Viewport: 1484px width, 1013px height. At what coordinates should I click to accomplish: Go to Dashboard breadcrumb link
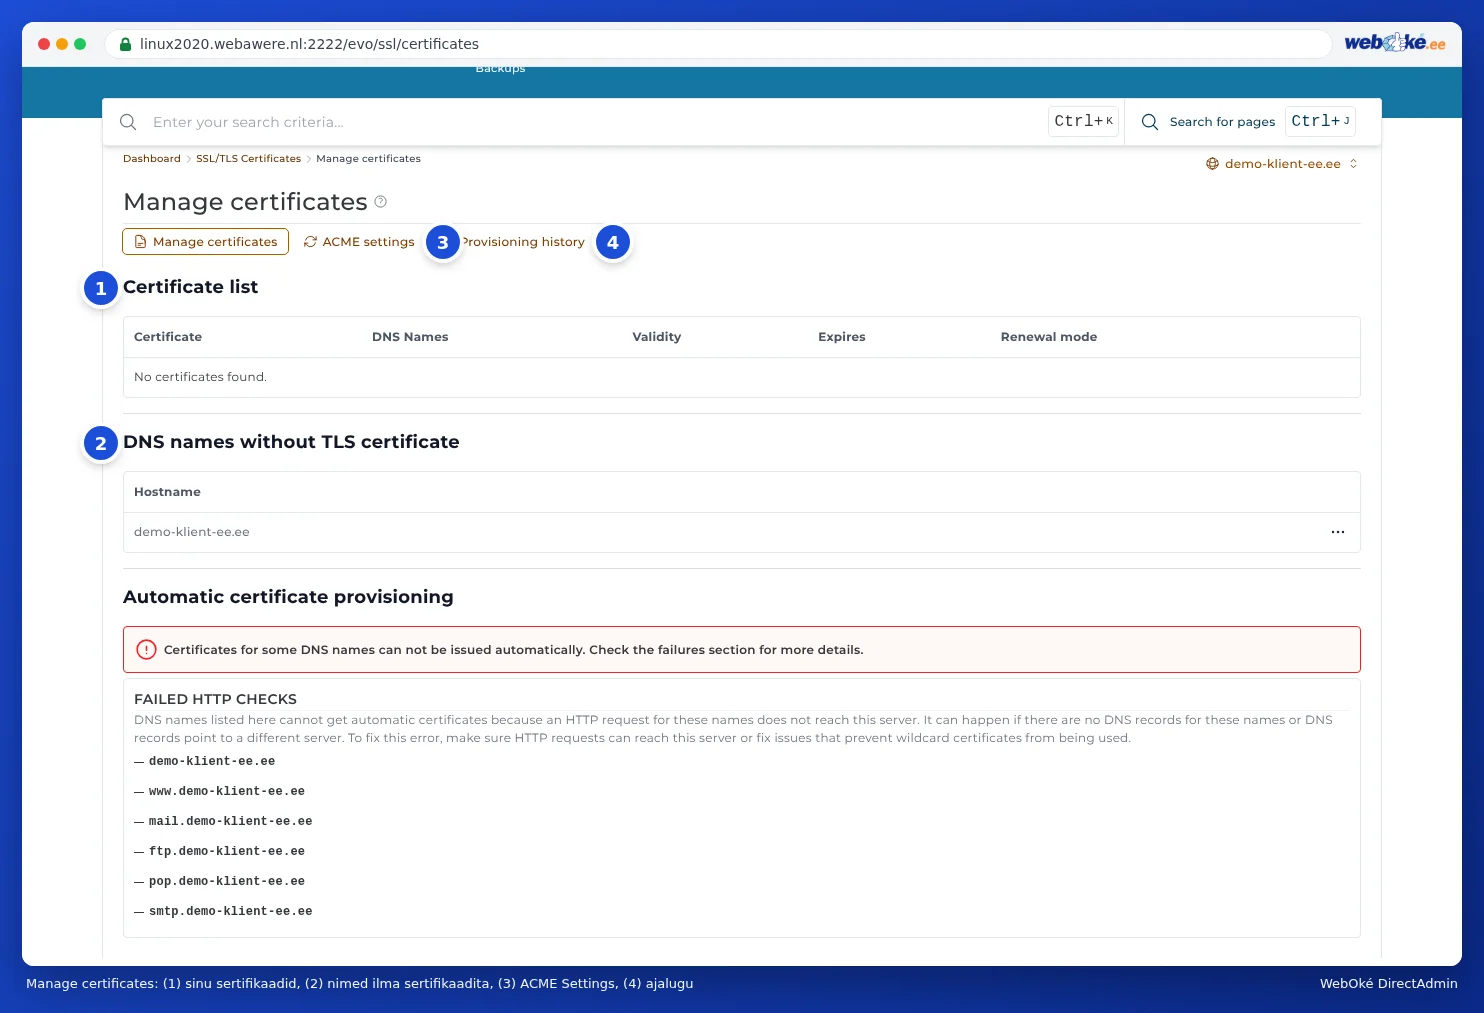[x=152, y=159]
